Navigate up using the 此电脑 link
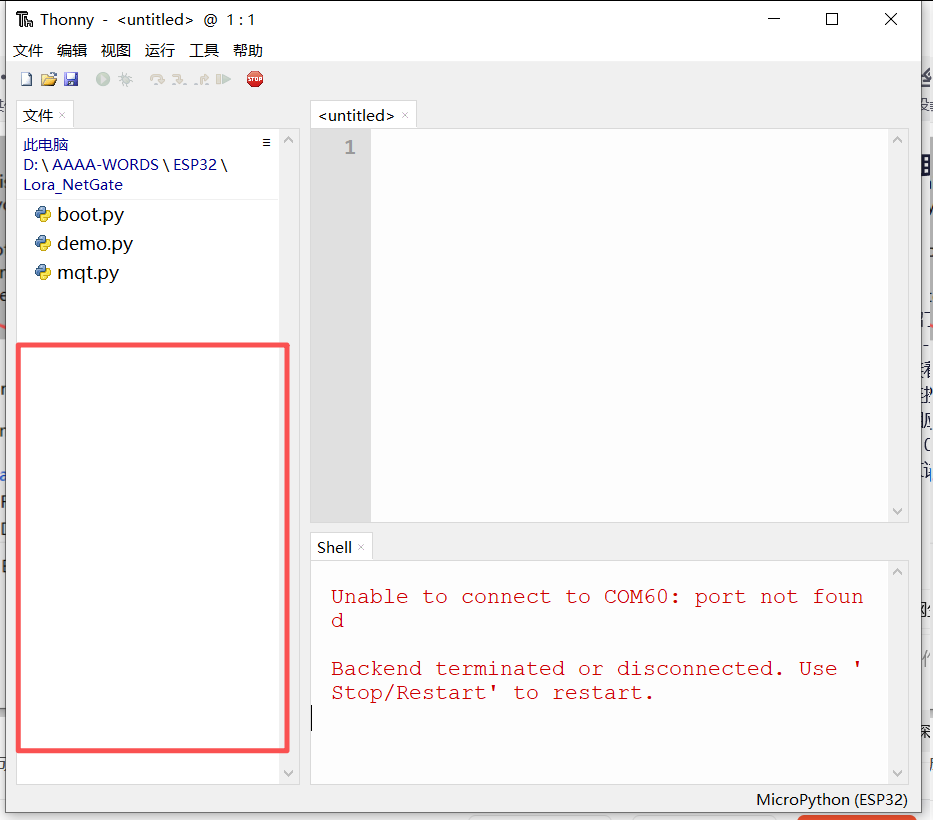This screenshot has width=933, height=820. click(x=45, y=144)
